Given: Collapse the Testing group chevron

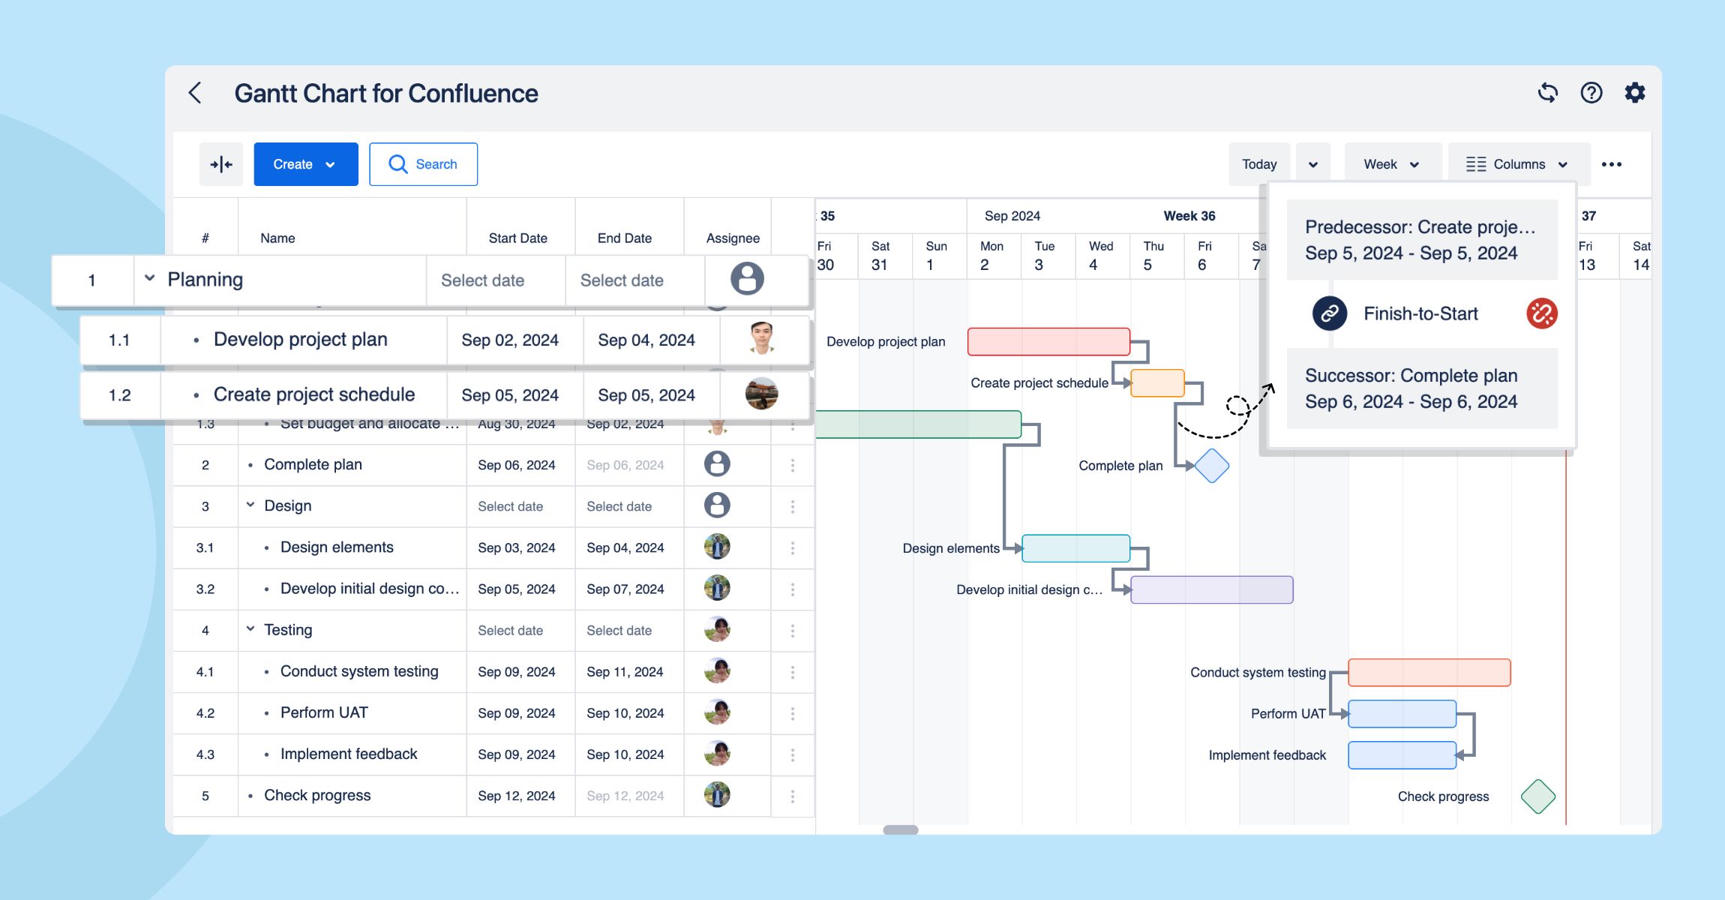Looking at the screenshot, I should click(250, 629).
